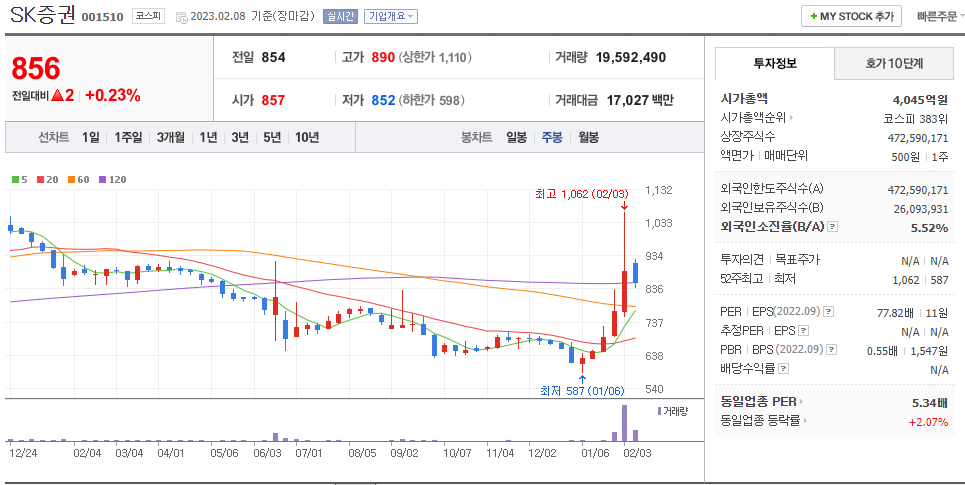Screen dimensions: 965x485
Task: Click the red 20 moving average swatch
Action: coord(41,180)
